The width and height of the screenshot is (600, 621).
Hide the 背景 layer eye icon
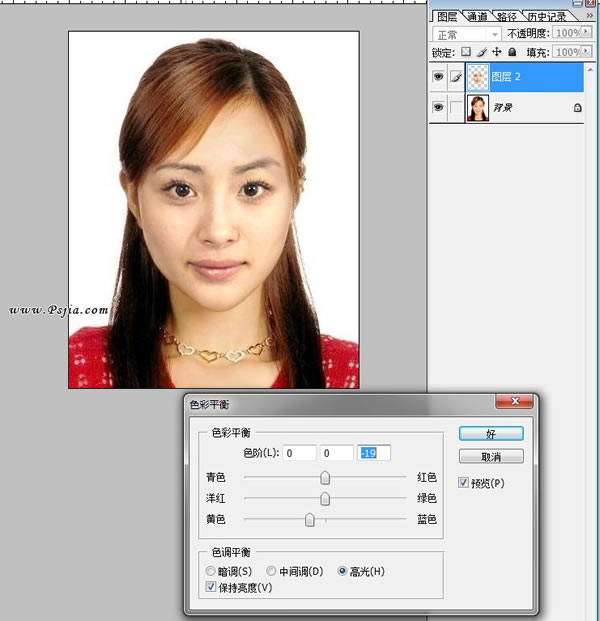tap(438, 107)
